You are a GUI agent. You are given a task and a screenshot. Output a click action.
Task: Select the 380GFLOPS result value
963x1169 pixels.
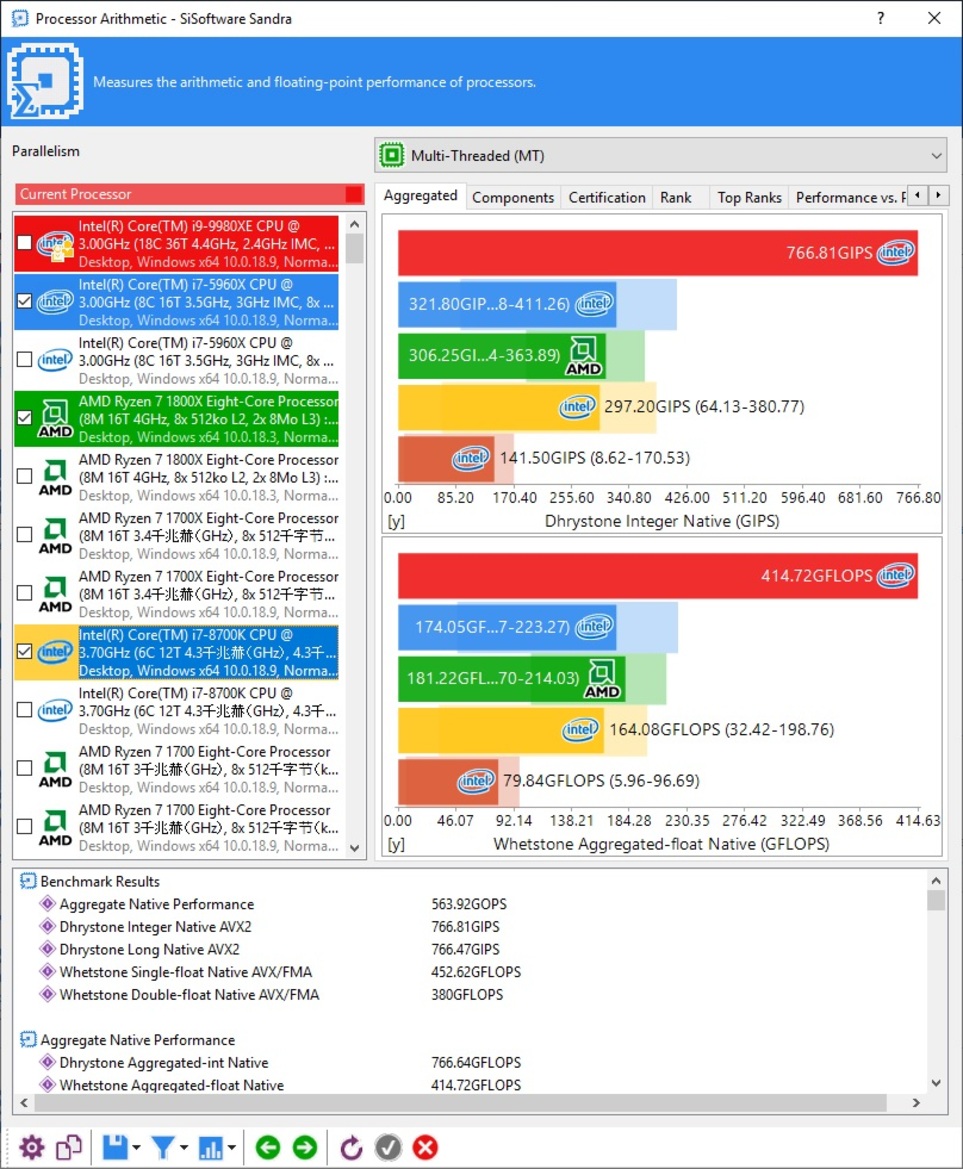[467, 995]
